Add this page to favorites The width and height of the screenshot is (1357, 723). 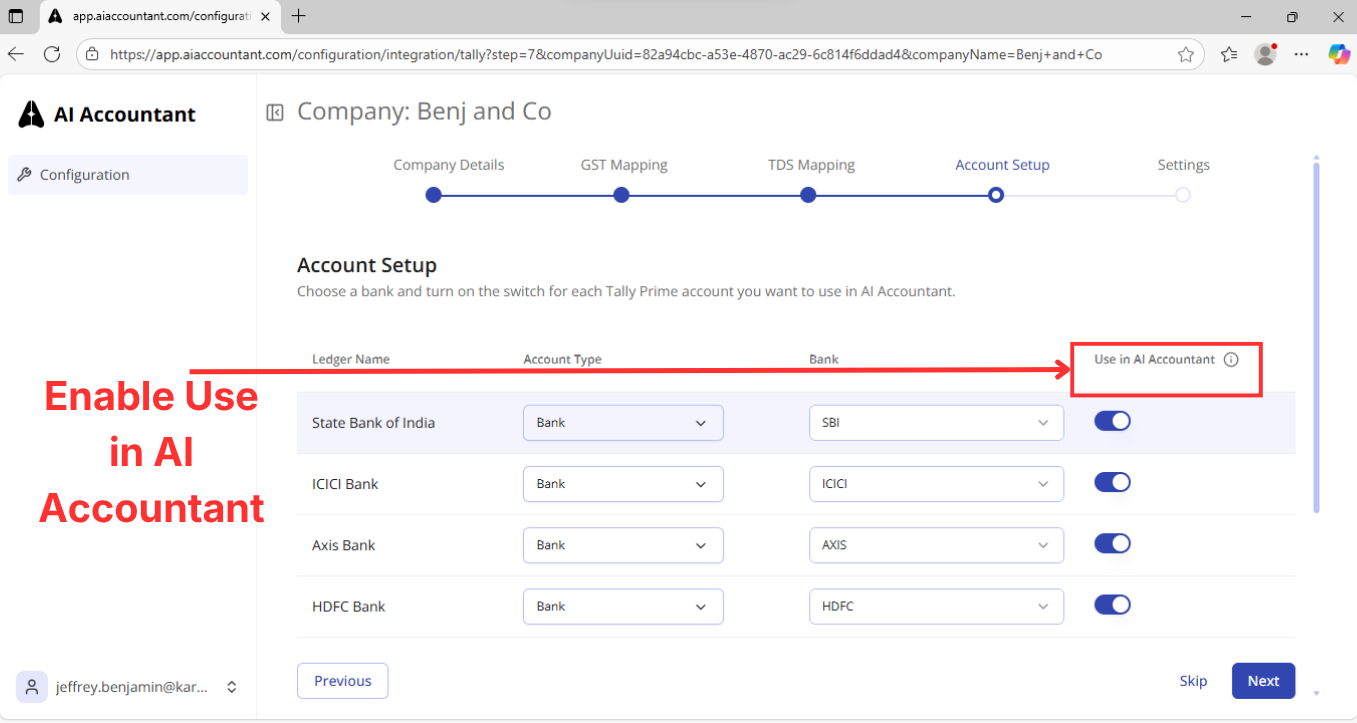tap(1186, 55)
